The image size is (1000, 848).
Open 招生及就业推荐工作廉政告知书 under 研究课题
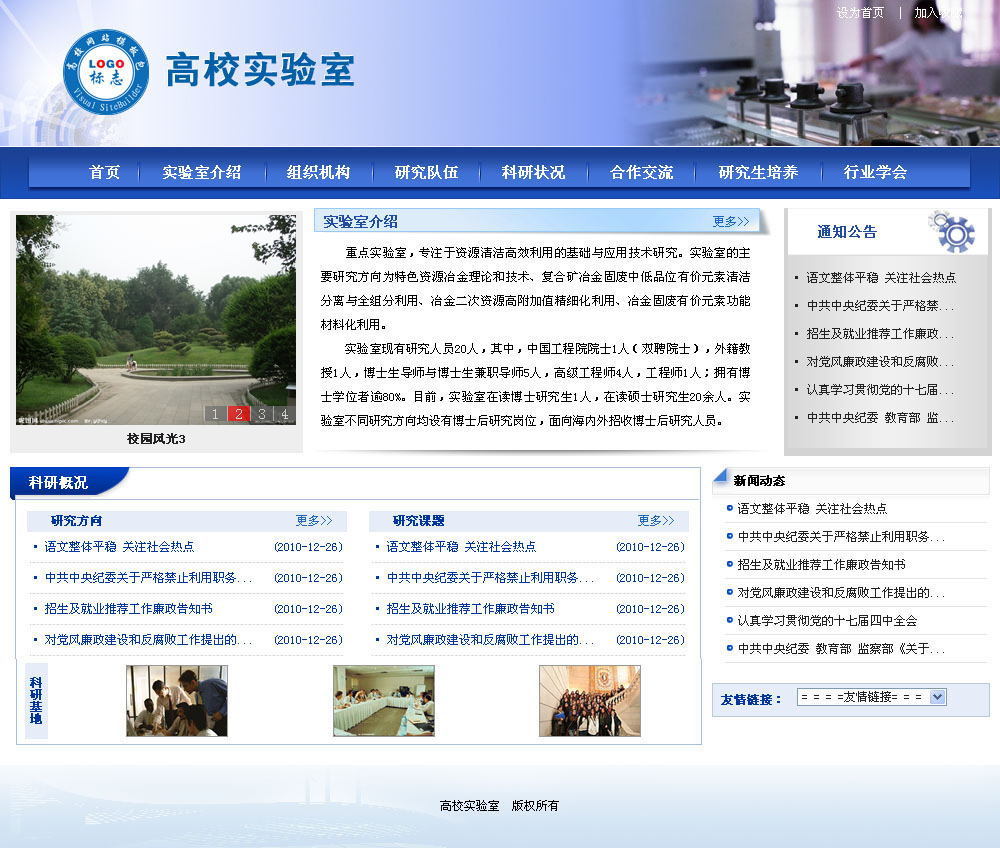pyautogui.click(x=470, y=609)
